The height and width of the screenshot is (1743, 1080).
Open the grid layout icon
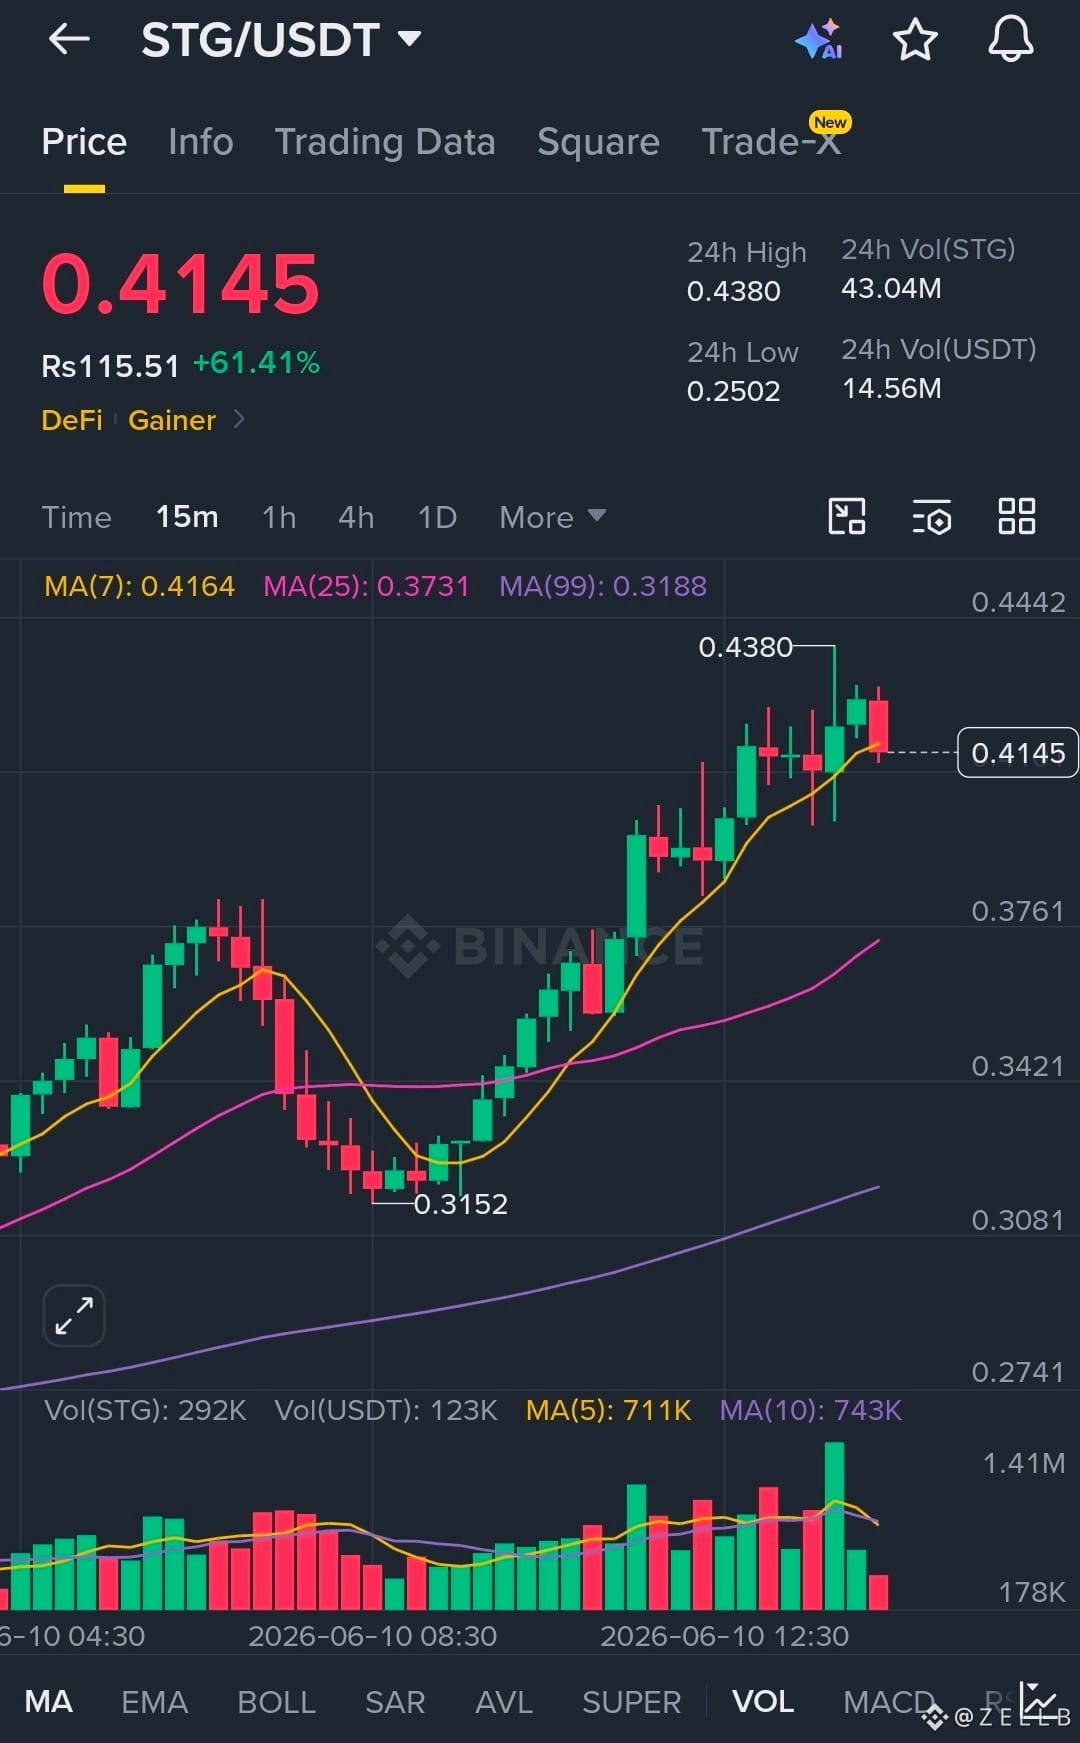tap(1017, 517)
